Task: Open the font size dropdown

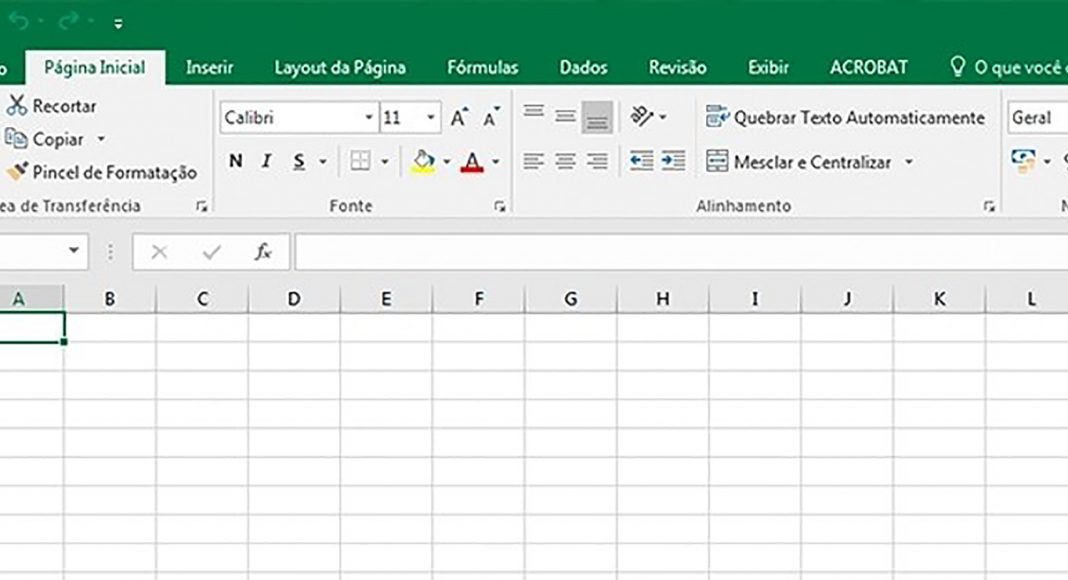Action: tap(431, 118)
